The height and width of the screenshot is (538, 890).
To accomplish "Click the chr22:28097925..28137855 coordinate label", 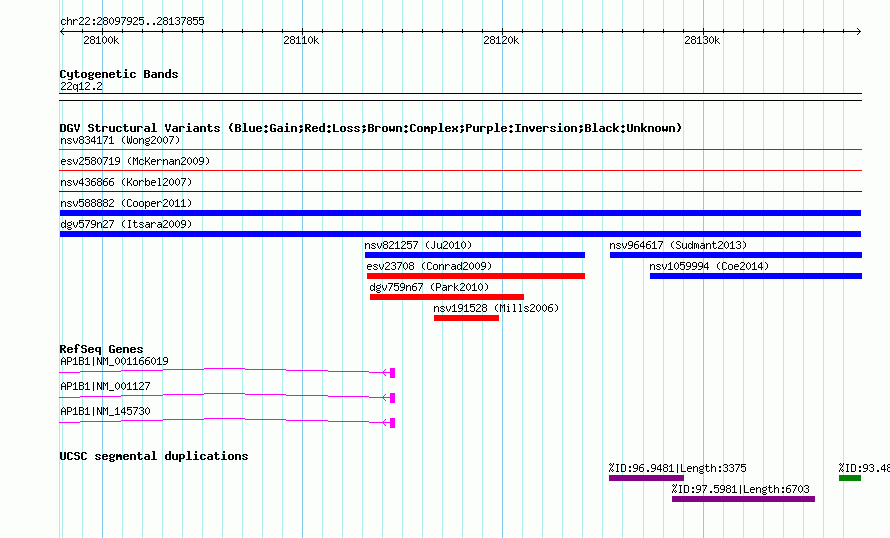I will (132, 21).
